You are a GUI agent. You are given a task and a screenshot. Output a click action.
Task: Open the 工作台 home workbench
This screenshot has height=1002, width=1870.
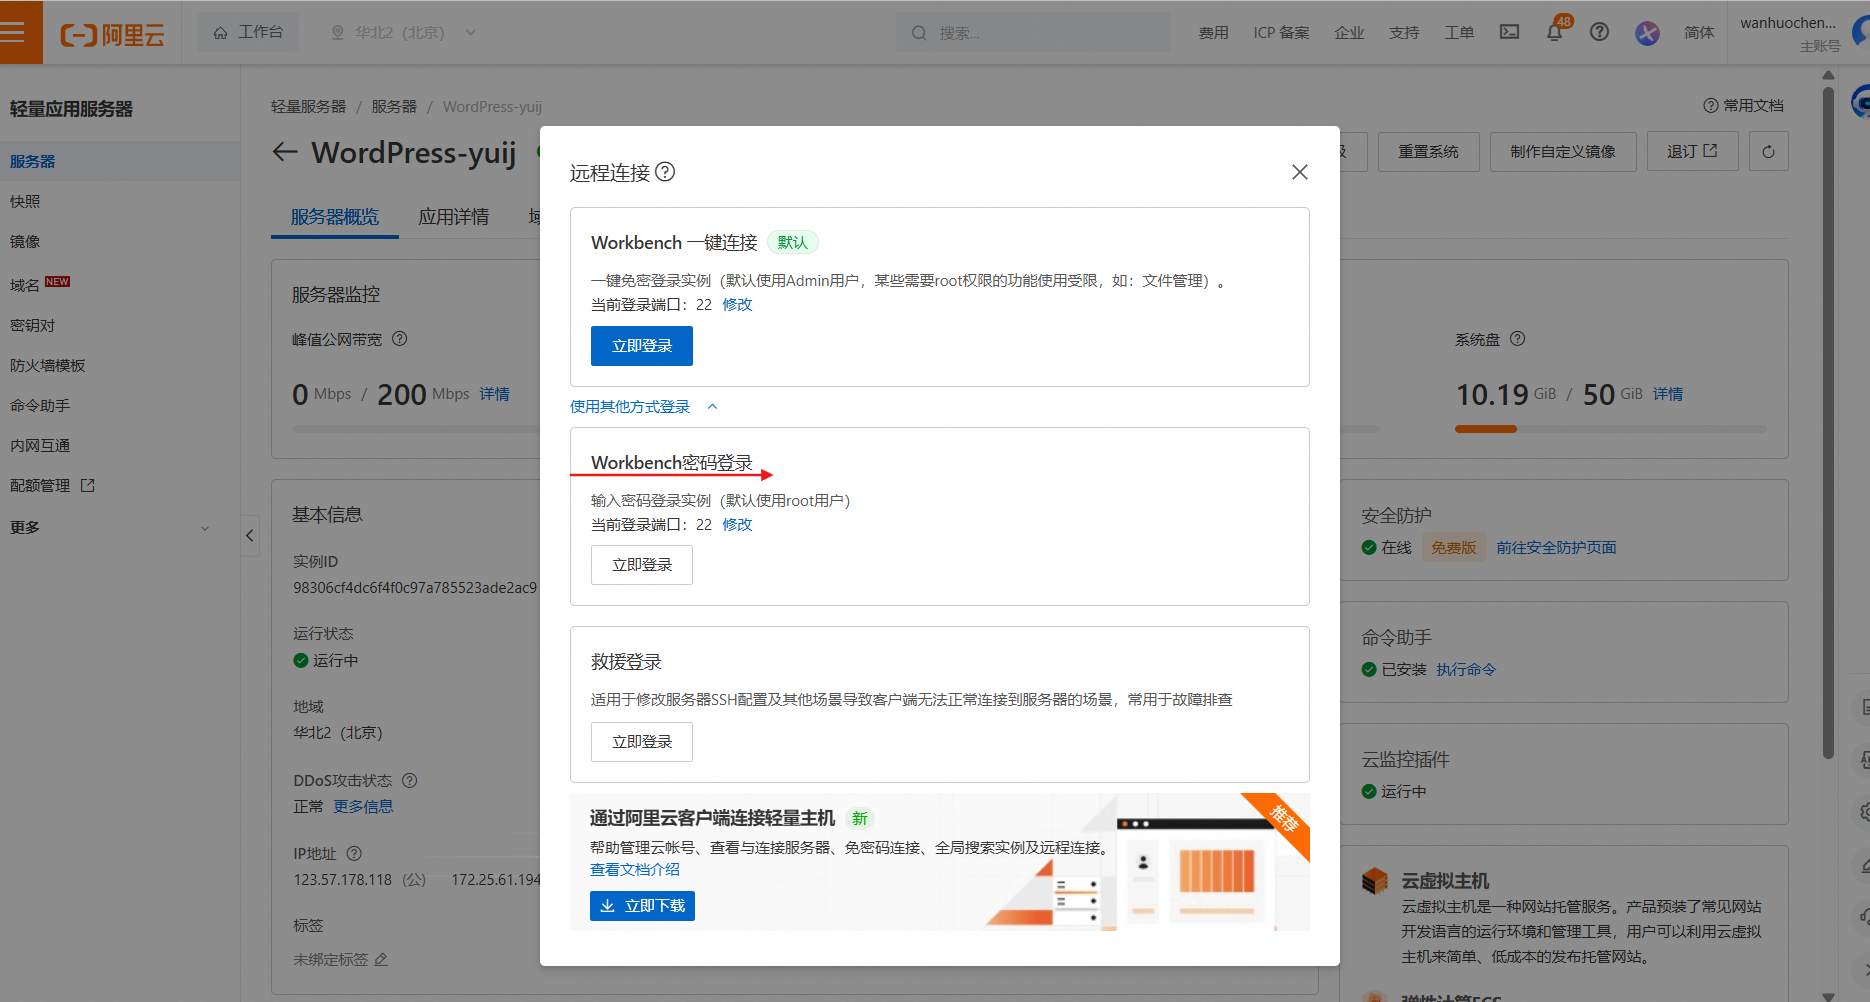[x=248, y=32]
